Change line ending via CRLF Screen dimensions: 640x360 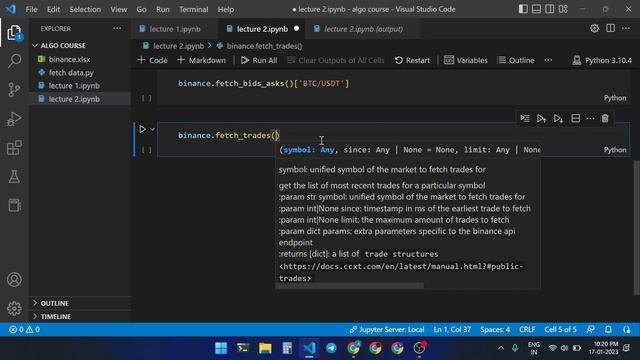tap(527, 329)
